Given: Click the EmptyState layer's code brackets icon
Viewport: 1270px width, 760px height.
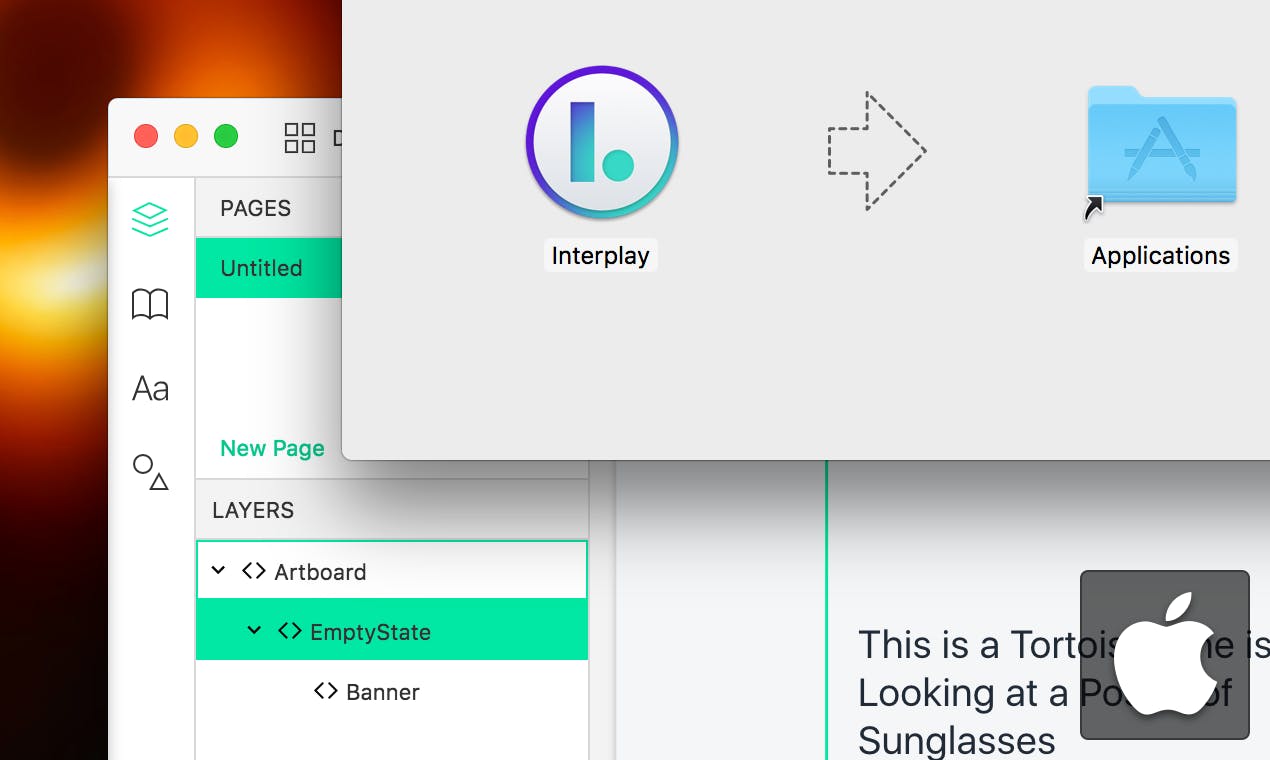Looking at the screenshot, I should (x=290, y=631).
